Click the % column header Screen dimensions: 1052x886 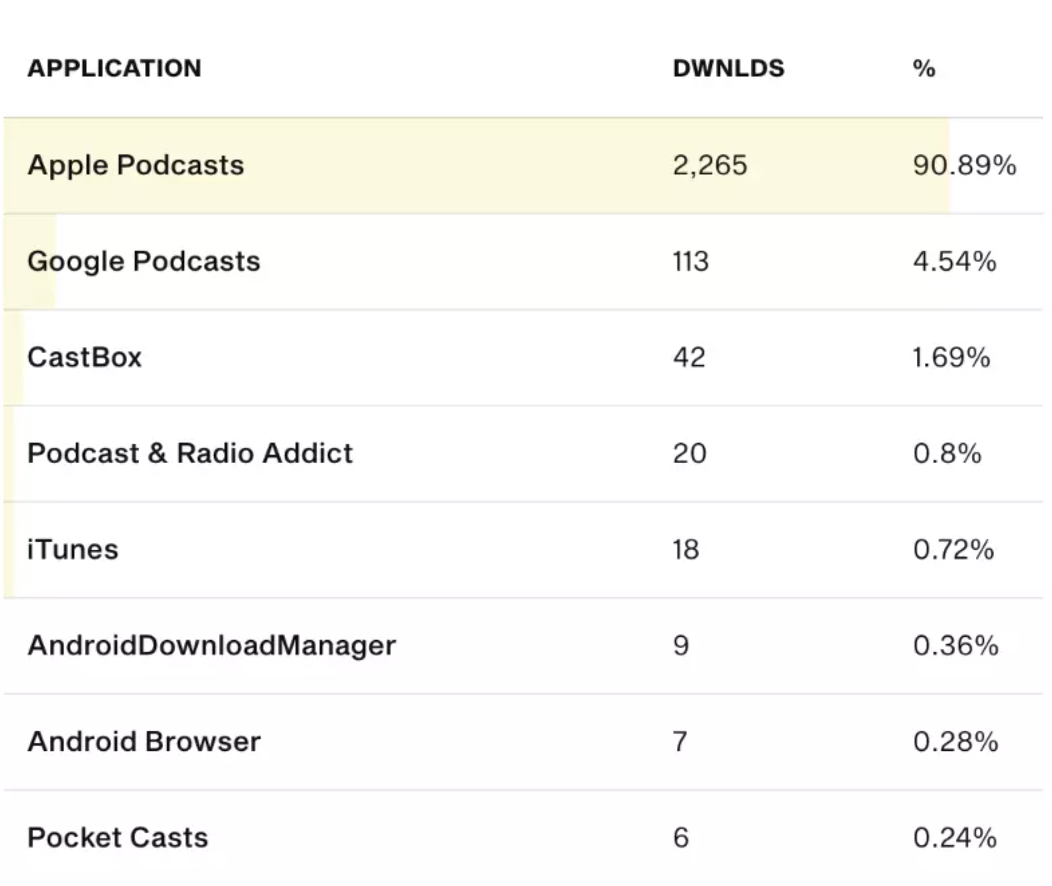(924, 68)
